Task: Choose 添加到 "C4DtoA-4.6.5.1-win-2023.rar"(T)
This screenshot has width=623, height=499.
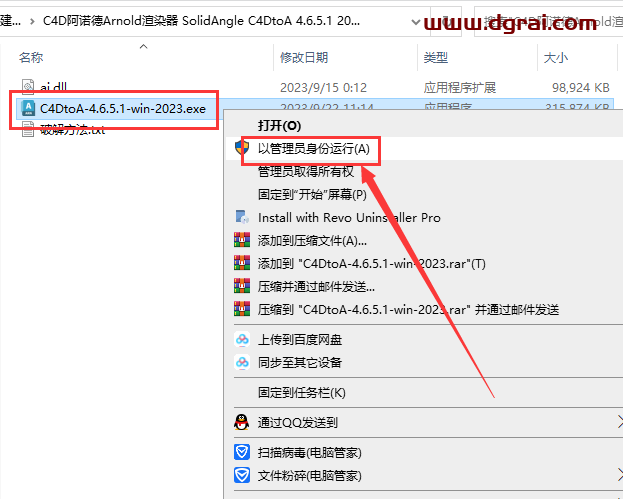Action: (371, 264)
